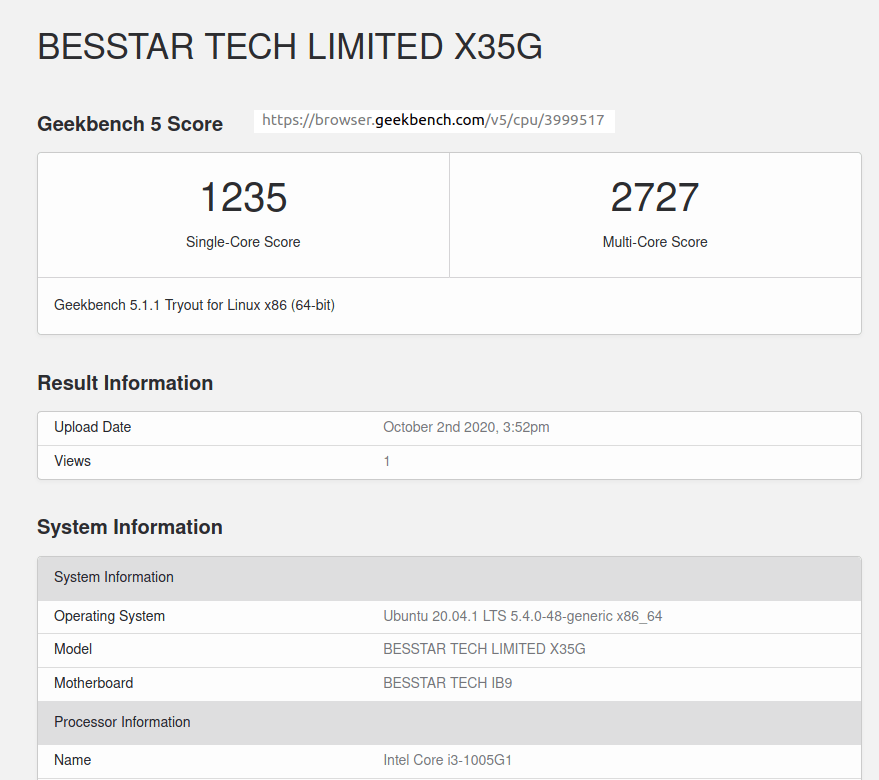Screen dimensions: 879x780
Task: Click the processor Name row label
Action: tap(72, 760)
